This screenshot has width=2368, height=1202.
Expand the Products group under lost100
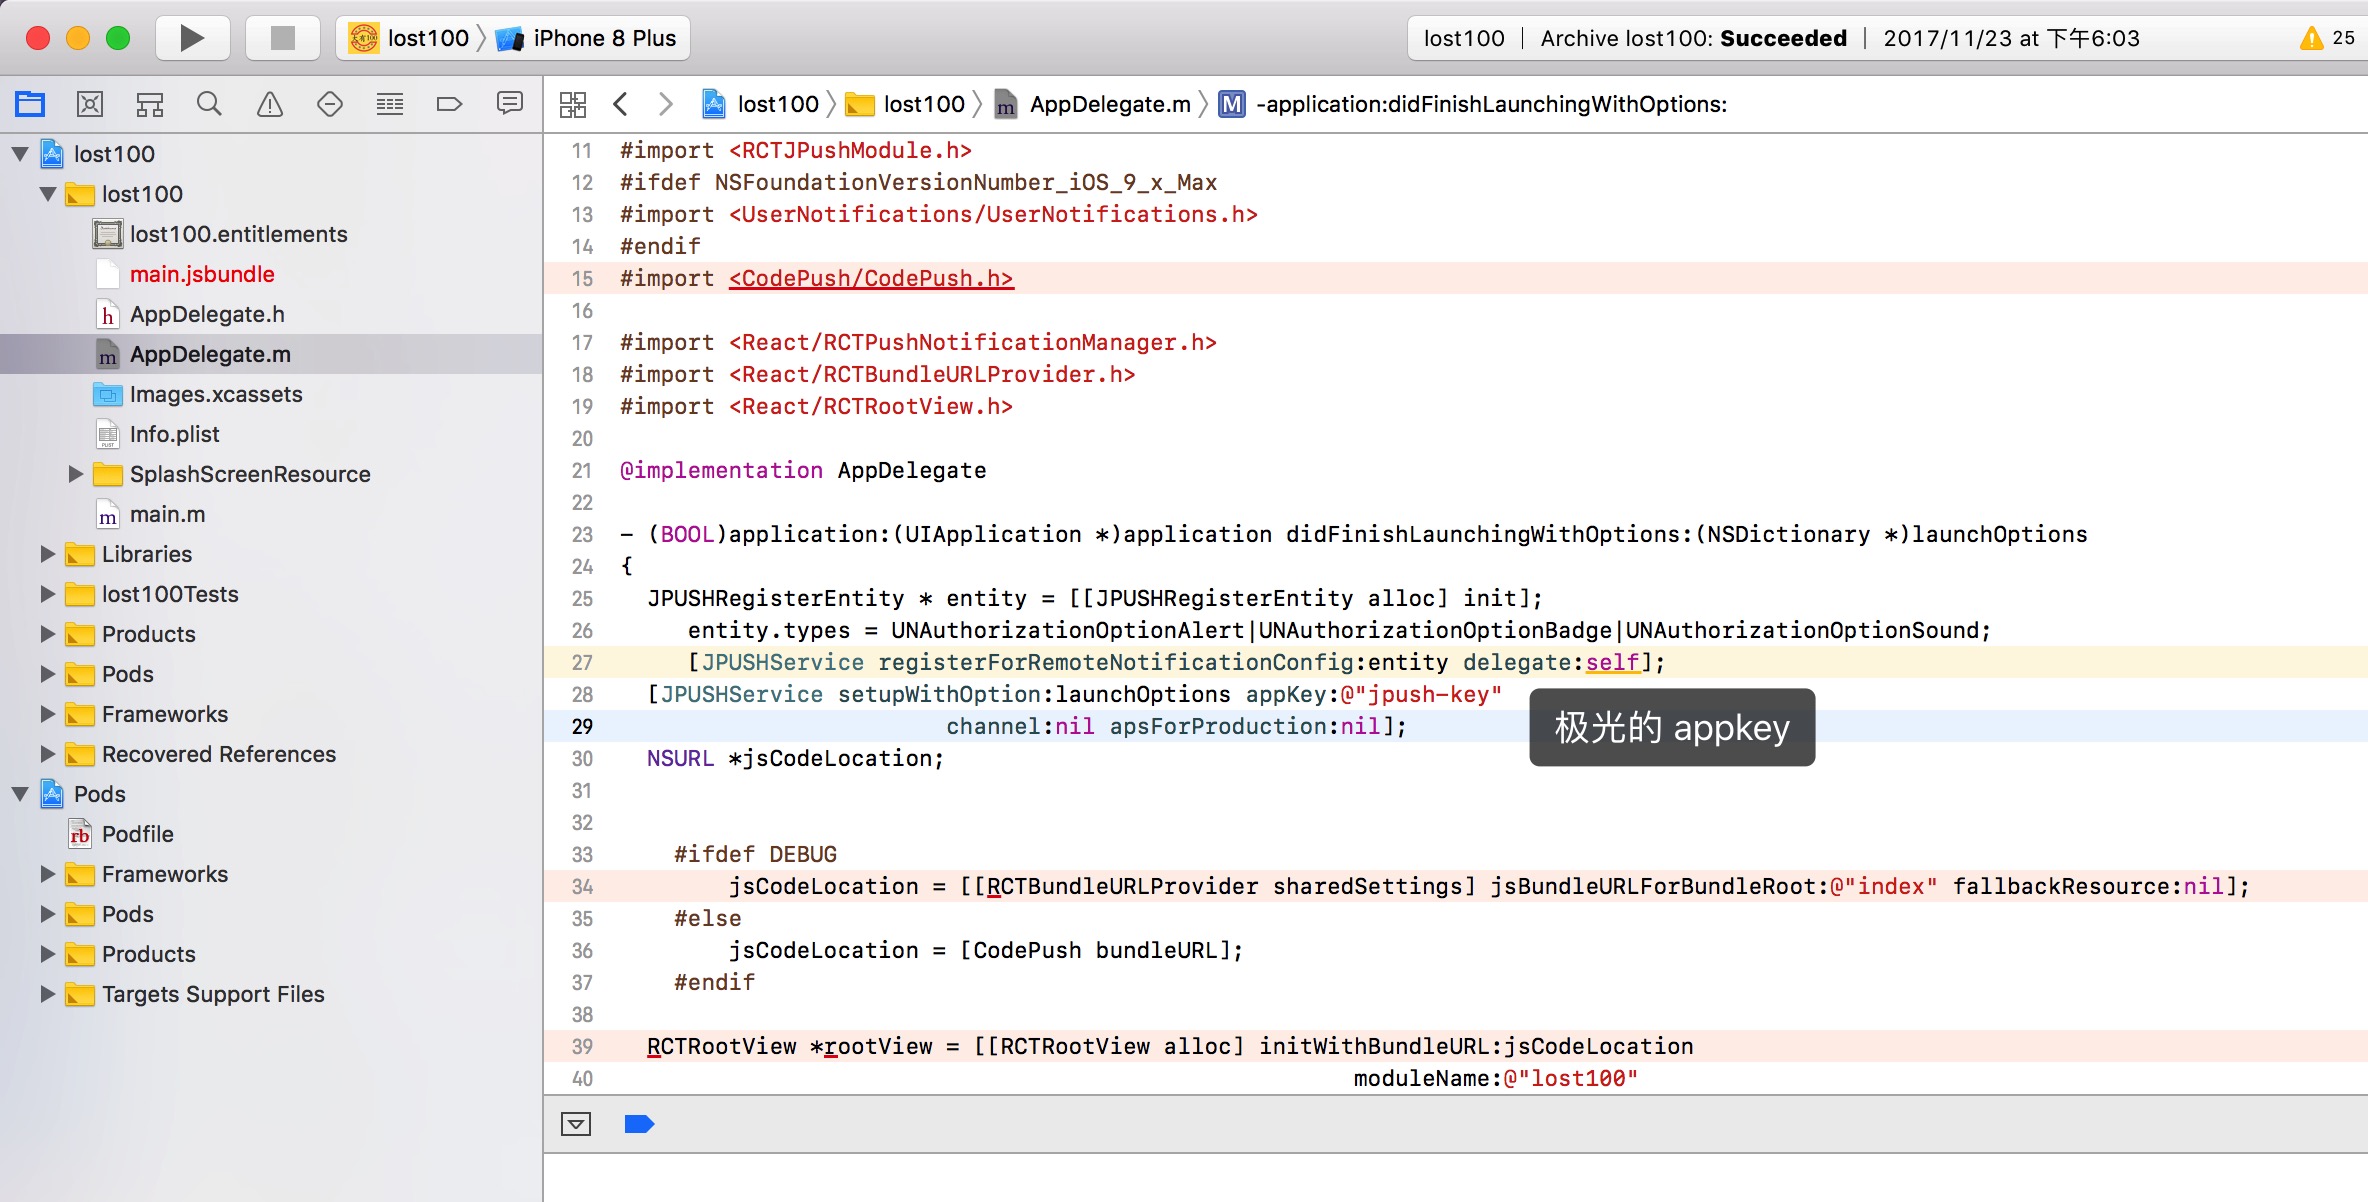(48, 634)
